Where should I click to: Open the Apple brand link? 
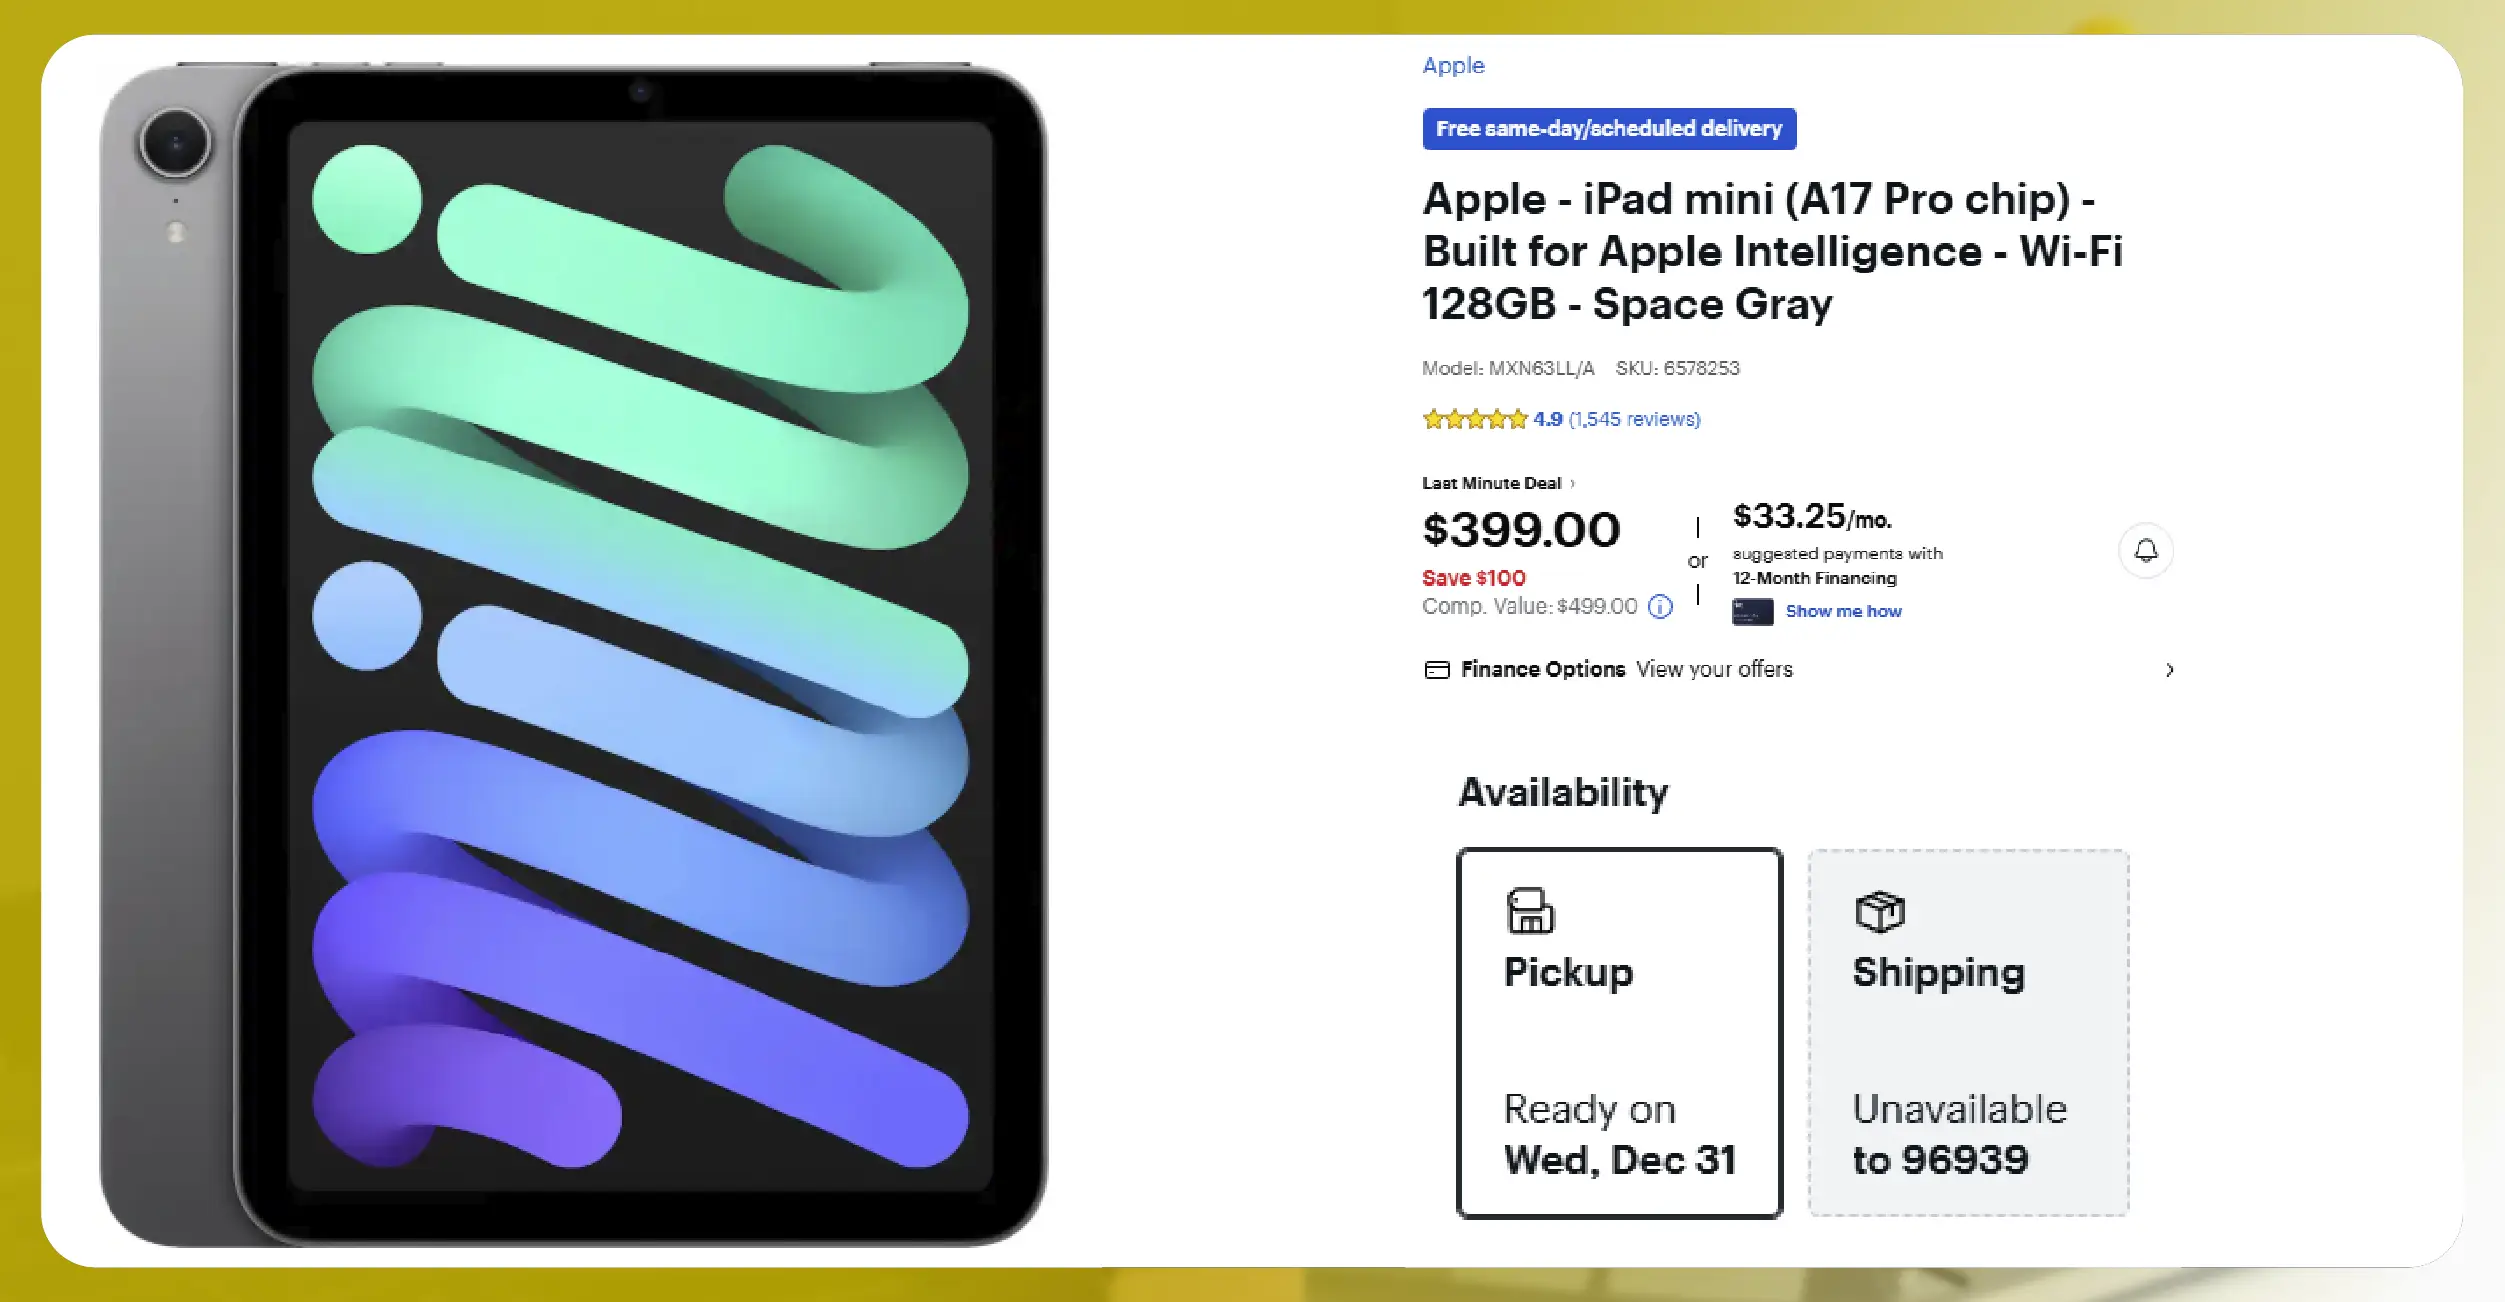(1453, 66)
